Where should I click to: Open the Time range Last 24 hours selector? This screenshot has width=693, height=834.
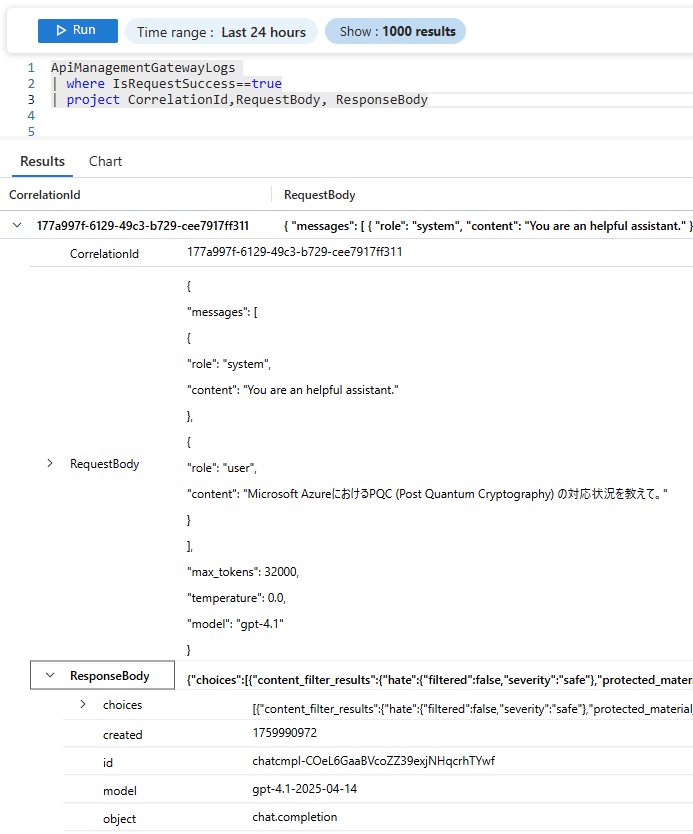(x=221, y=32)
